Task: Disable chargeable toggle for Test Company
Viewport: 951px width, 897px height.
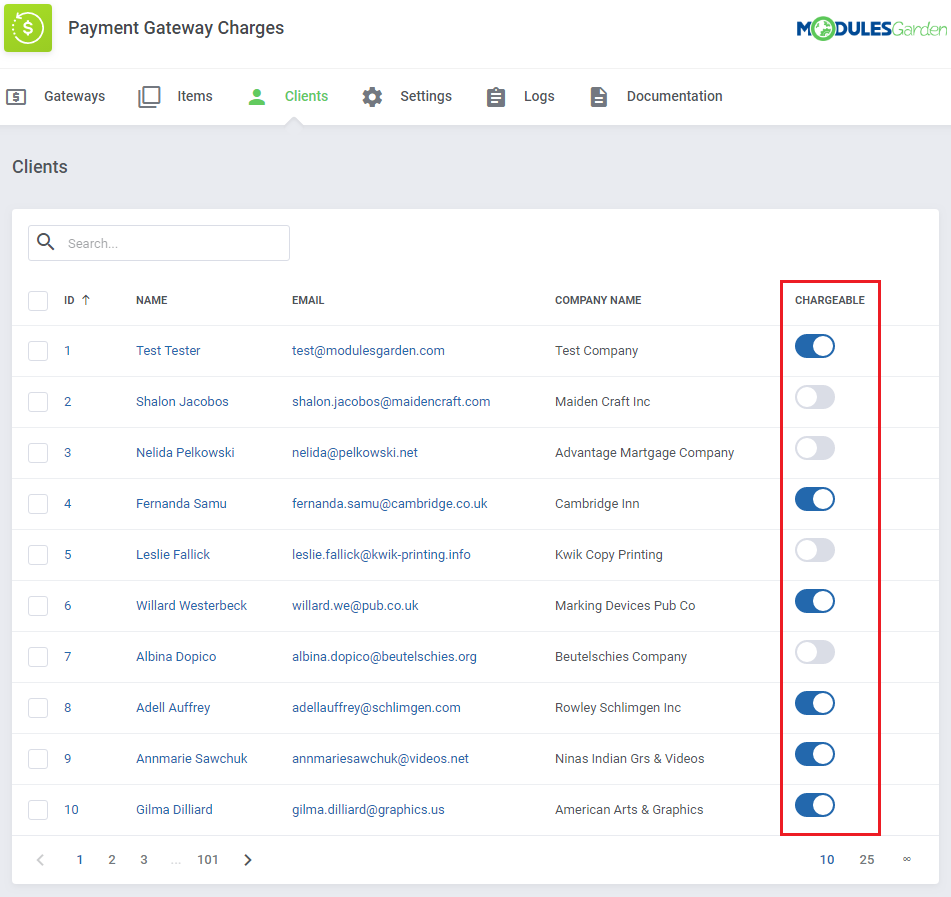Action: click(815, 346)
